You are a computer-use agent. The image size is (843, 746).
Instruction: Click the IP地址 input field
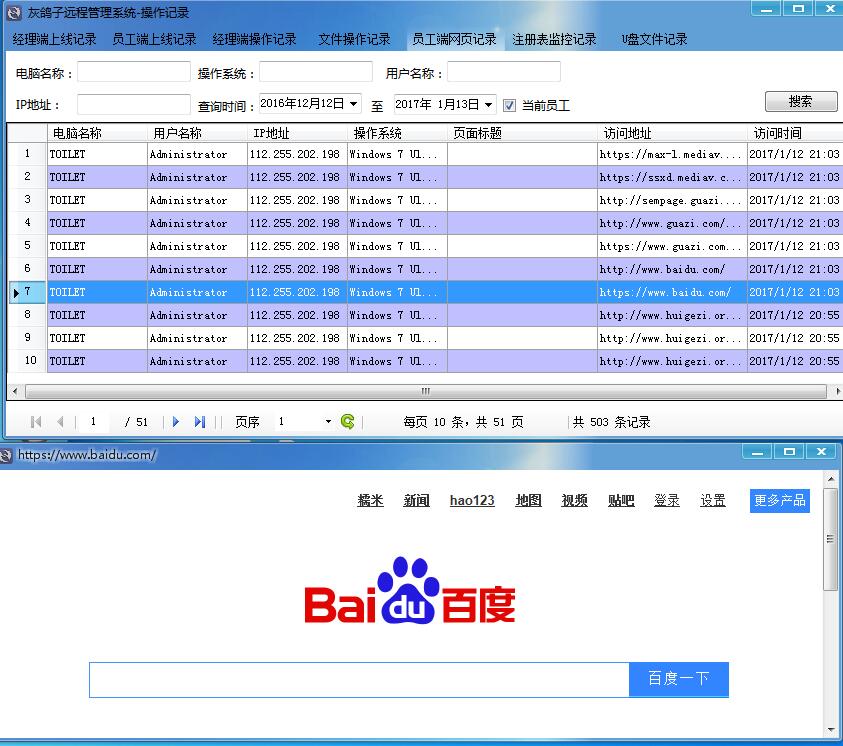tap(134, 104)
